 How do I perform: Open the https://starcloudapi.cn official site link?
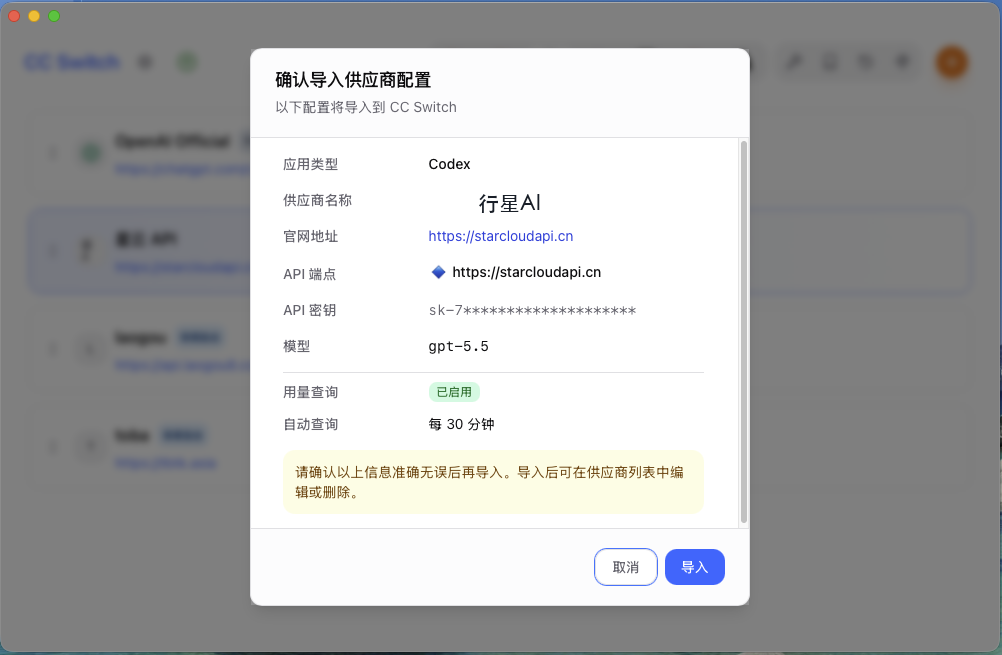(500, 236)
